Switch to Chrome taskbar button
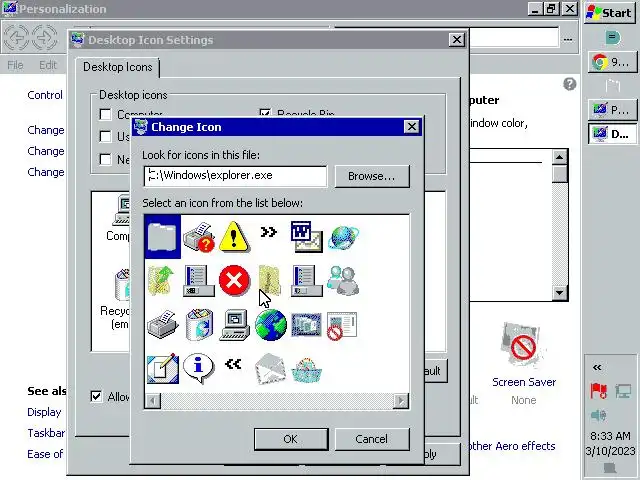This screenshot has height=480, width=640. [612, 62]
